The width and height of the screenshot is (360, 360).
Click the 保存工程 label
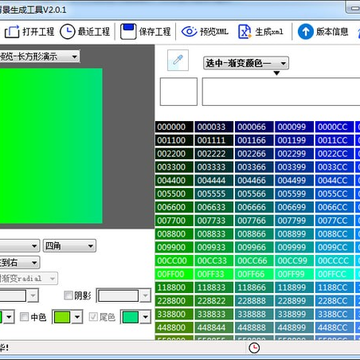point(155,32)
